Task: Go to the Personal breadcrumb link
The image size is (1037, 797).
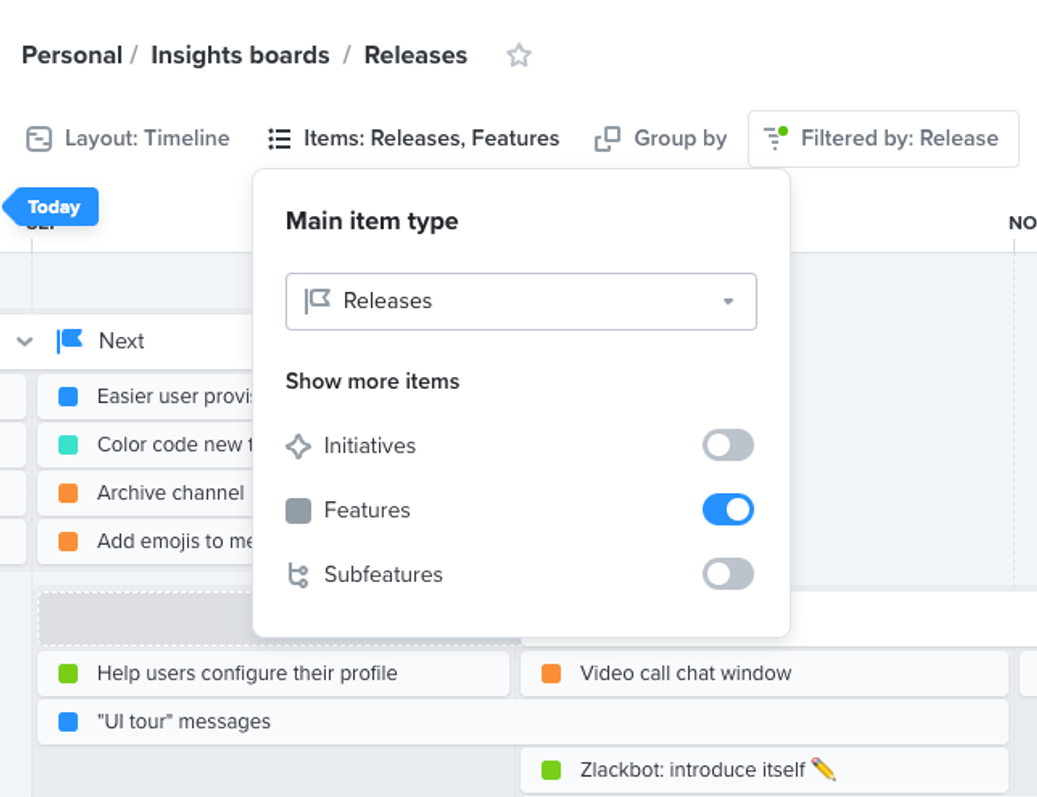Action: tap(71, 56)
